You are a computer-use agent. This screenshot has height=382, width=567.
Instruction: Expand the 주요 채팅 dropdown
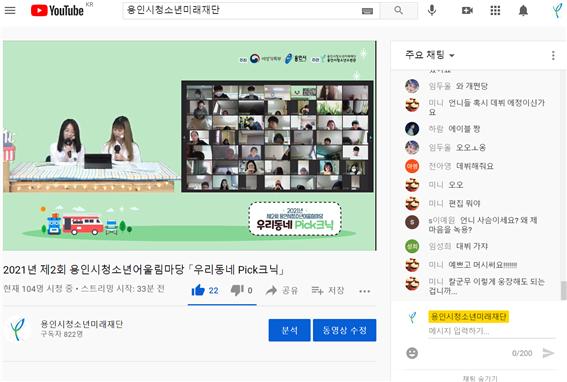tap(430, 55)
